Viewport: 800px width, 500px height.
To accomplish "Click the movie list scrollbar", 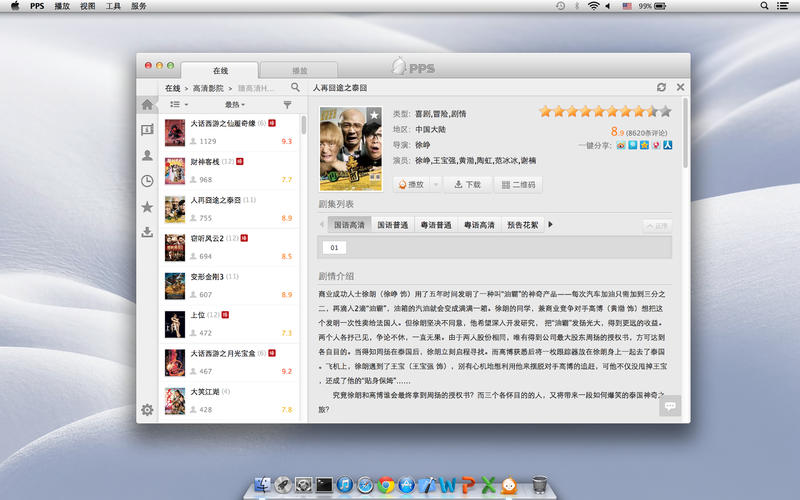I will point(304,125).
